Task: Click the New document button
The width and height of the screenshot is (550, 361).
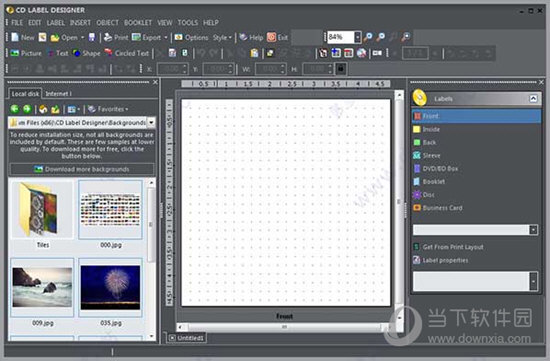Action: [x=22, y=37]
